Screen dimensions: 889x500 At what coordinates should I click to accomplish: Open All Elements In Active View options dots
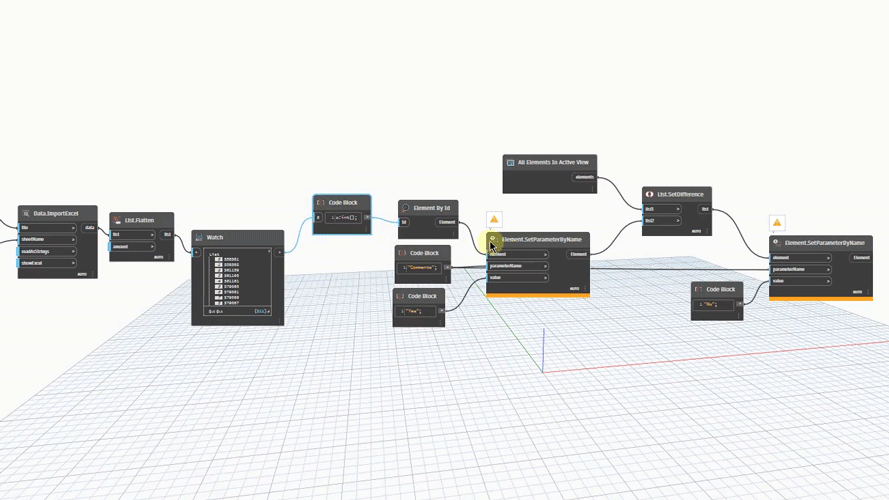tap(592, 189)
